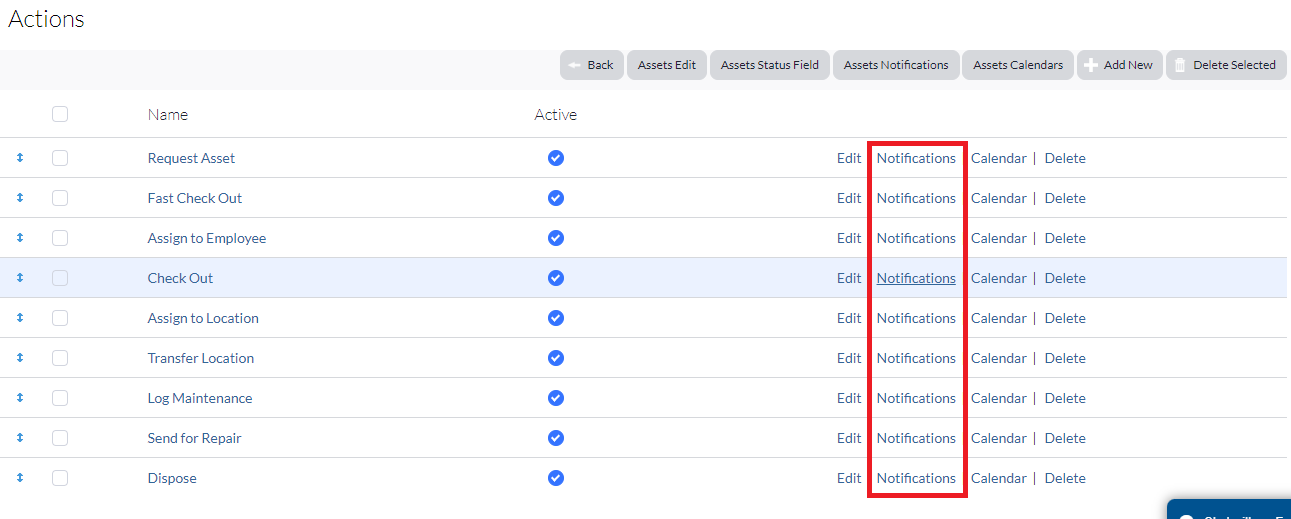Click the reorder handle for Assign to Location
Screen dimensions: 1291x519
pyautogui.click(x=19, y=318)
